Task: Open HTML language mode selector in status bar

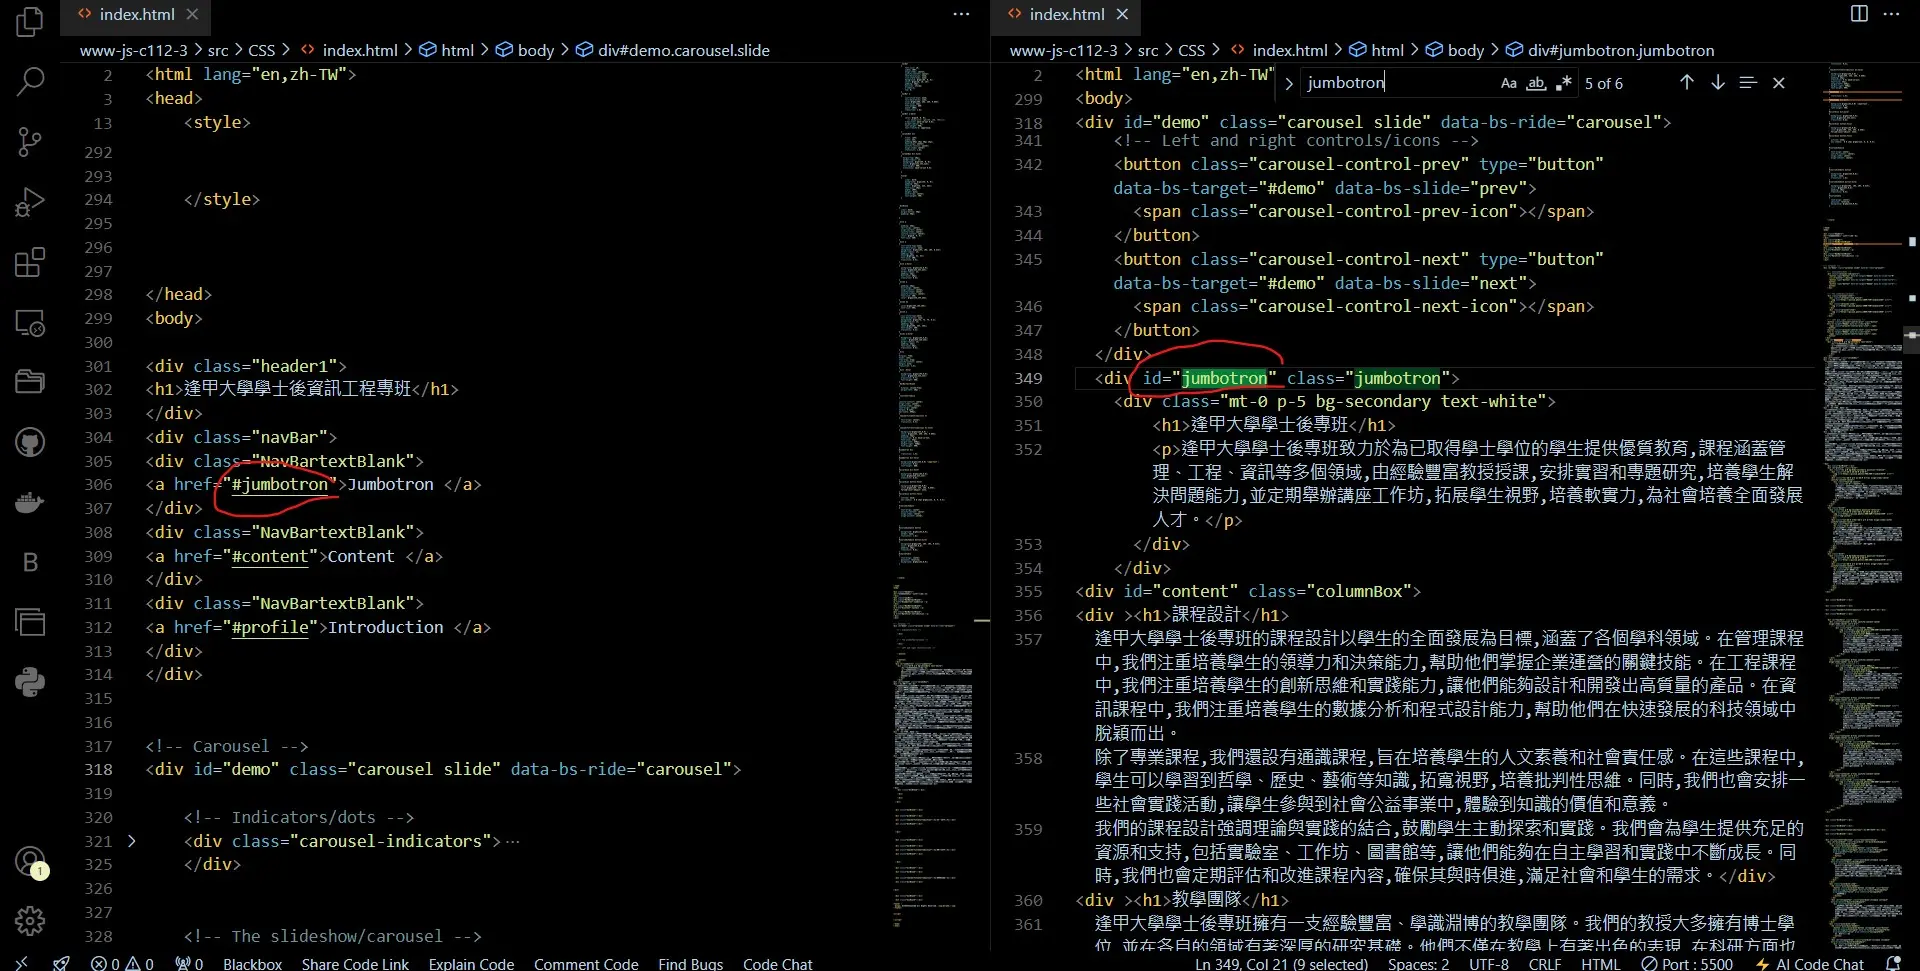Action: tap(1600, 963)
